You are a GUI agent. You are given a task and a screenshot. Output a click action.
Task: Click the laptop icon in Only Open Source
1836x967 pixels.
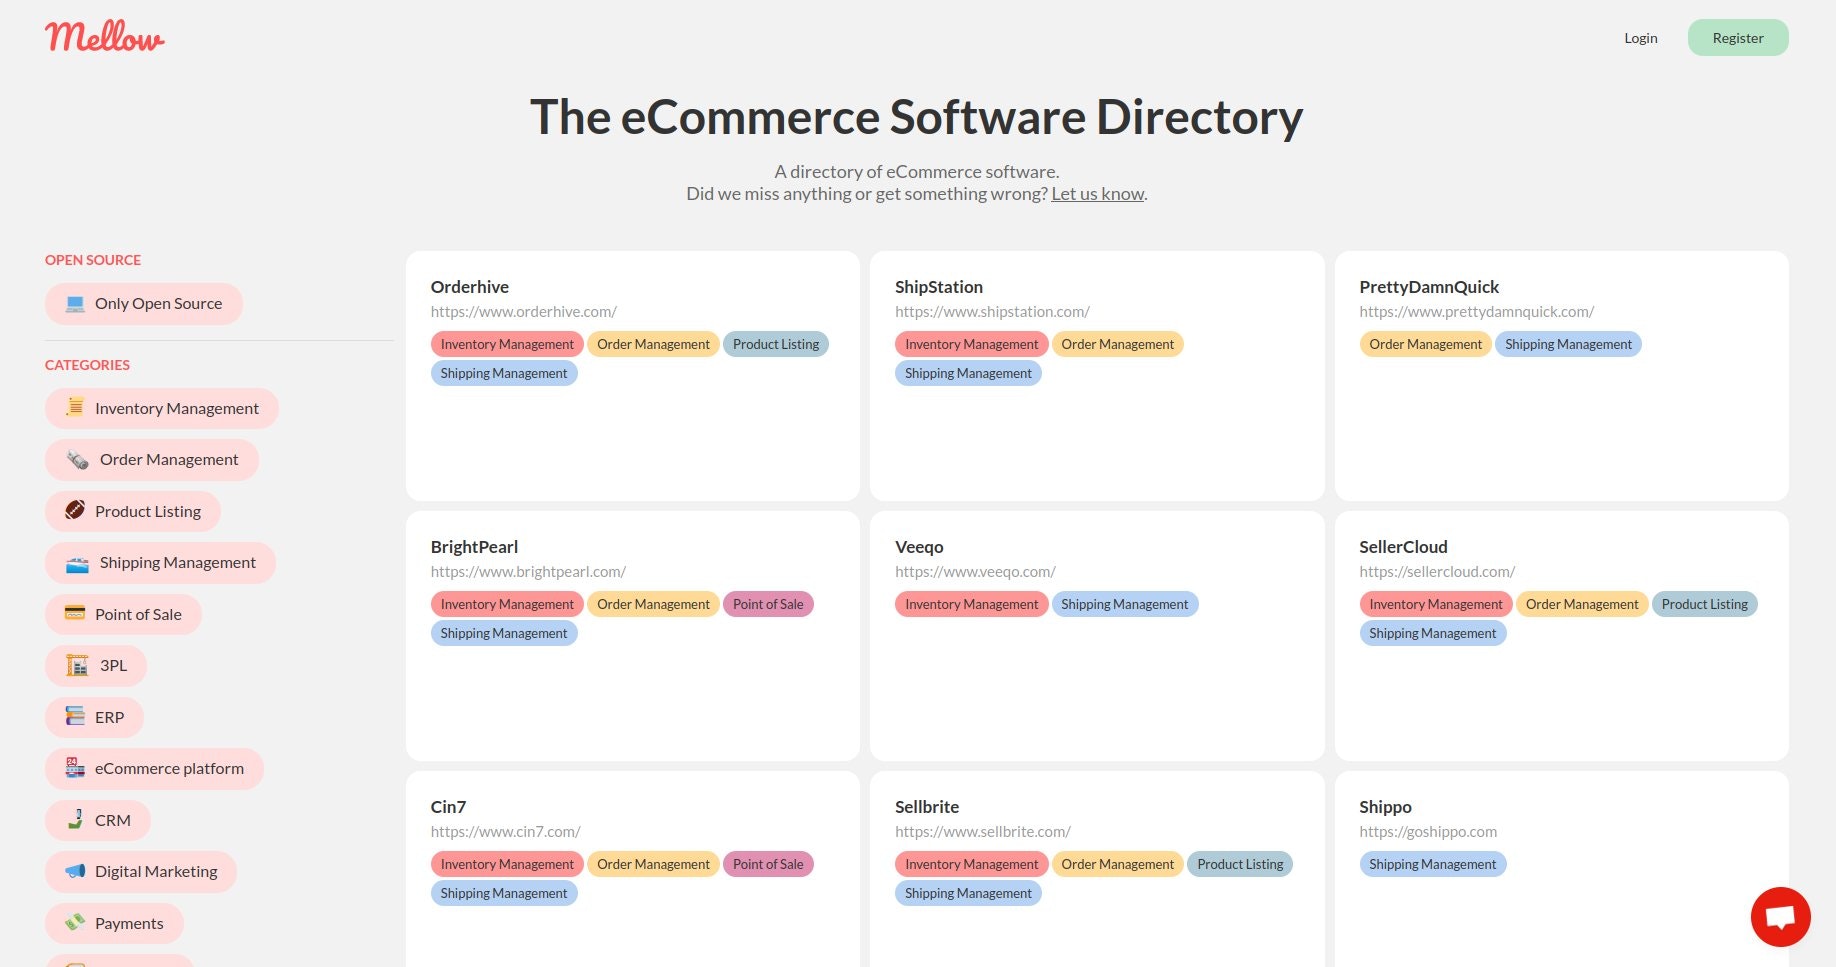click(75, 304)
